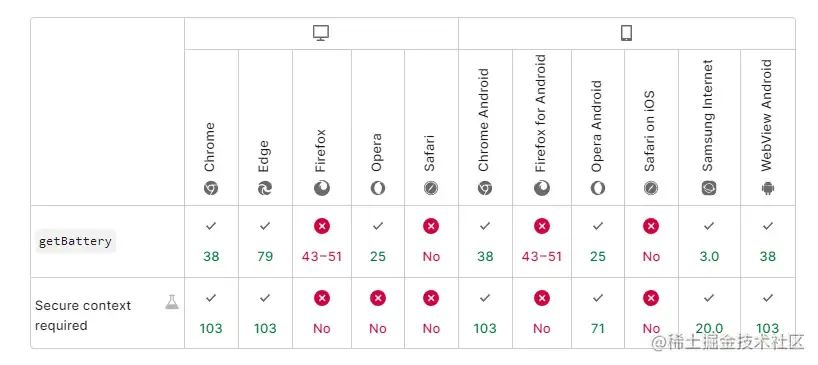Click the mobile device icon header
This screenshot has height=365, width=818.
tap(627, 33)
